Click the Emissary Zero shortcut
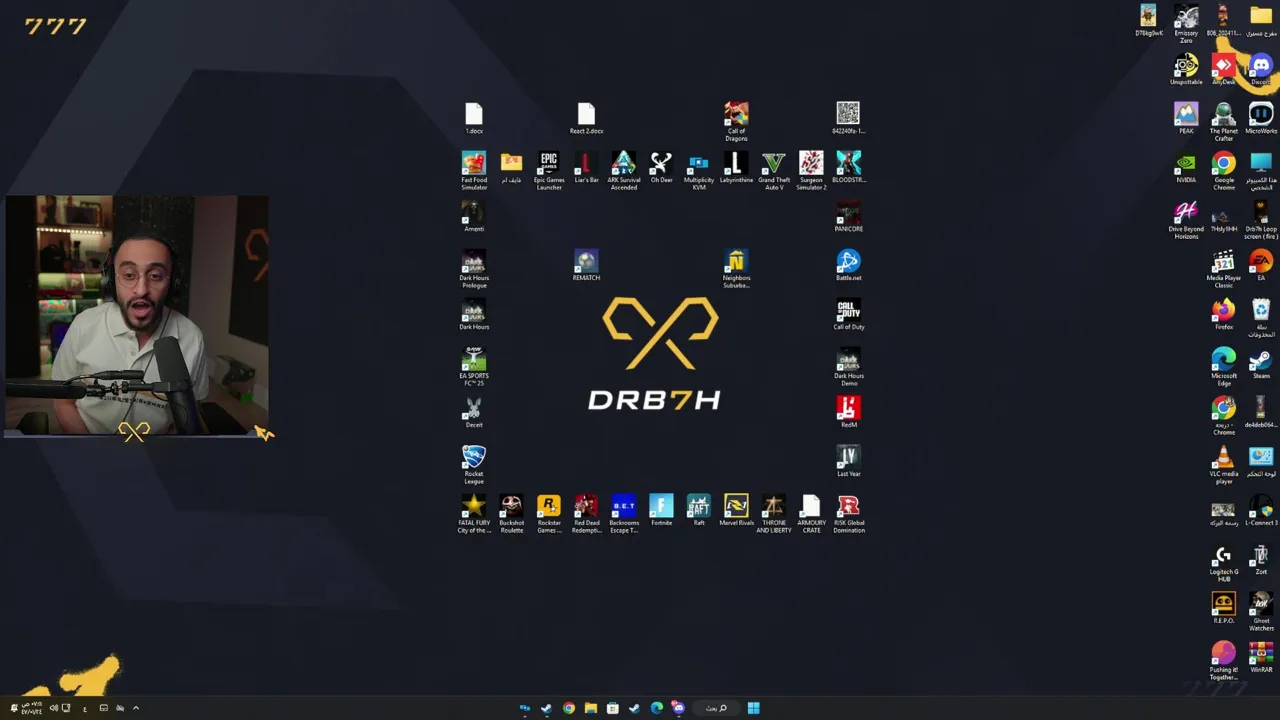 pyautogui.click(x=1186, y=24)
